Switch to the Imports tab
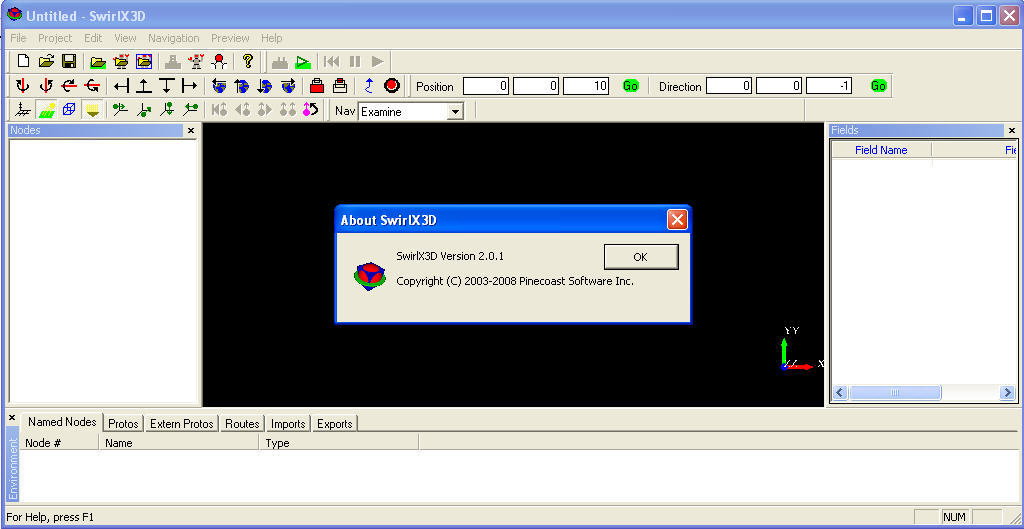Image resolution: width=1024 pixels, height=529 pixels. pyautogui.click(x=288, y=424)
